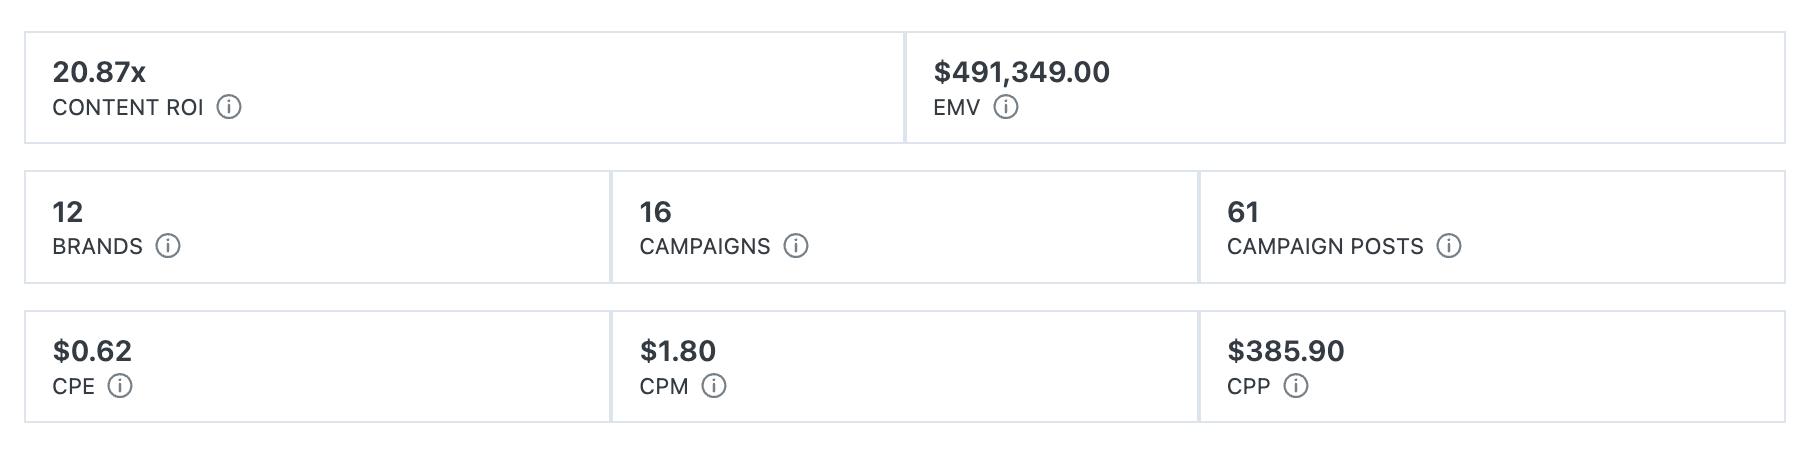This screenshot has height=452, width=1808.
Task: Open the CPP info icon
Action: pos(1296,386)
